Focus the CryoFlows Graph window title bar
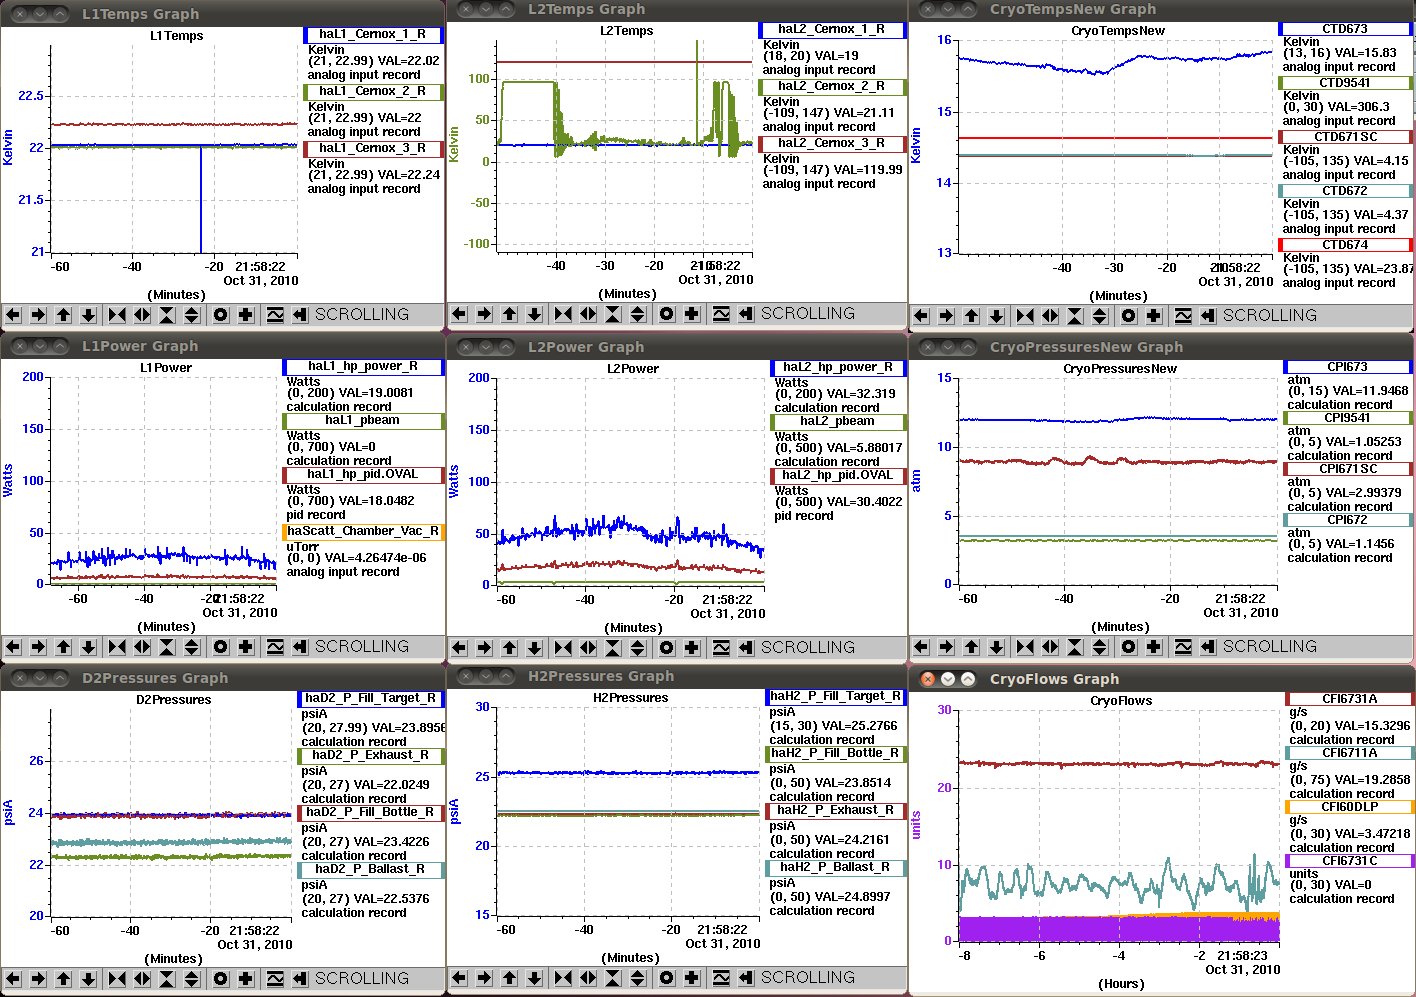The image size is (1416, 997). 1162,678
